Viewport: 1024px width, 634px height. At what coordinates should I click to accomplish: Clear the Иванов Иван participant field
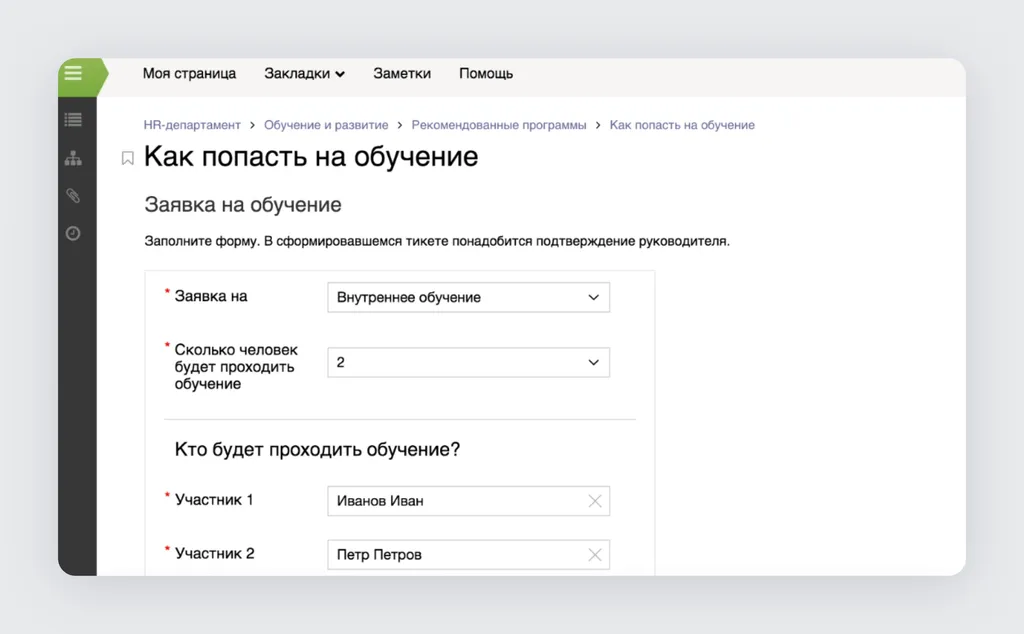click(594, 501)
